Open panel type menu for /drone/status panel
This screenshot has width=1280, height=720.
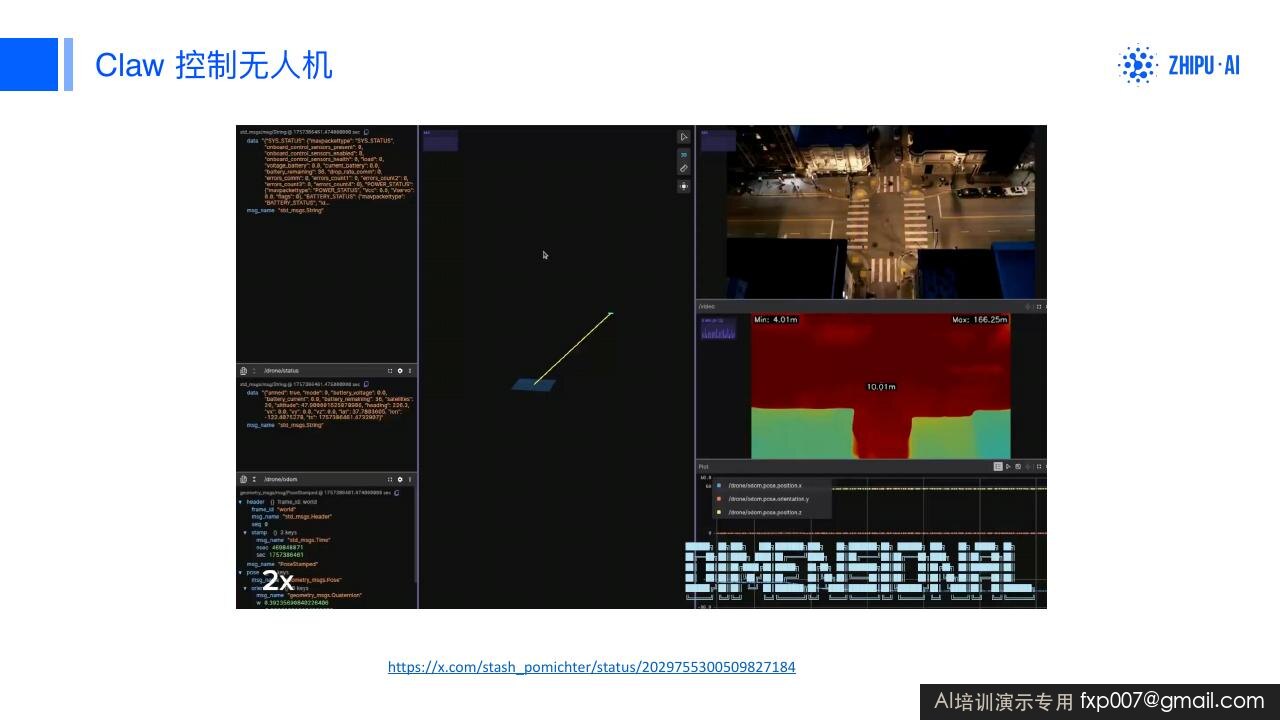coord(243,371)
